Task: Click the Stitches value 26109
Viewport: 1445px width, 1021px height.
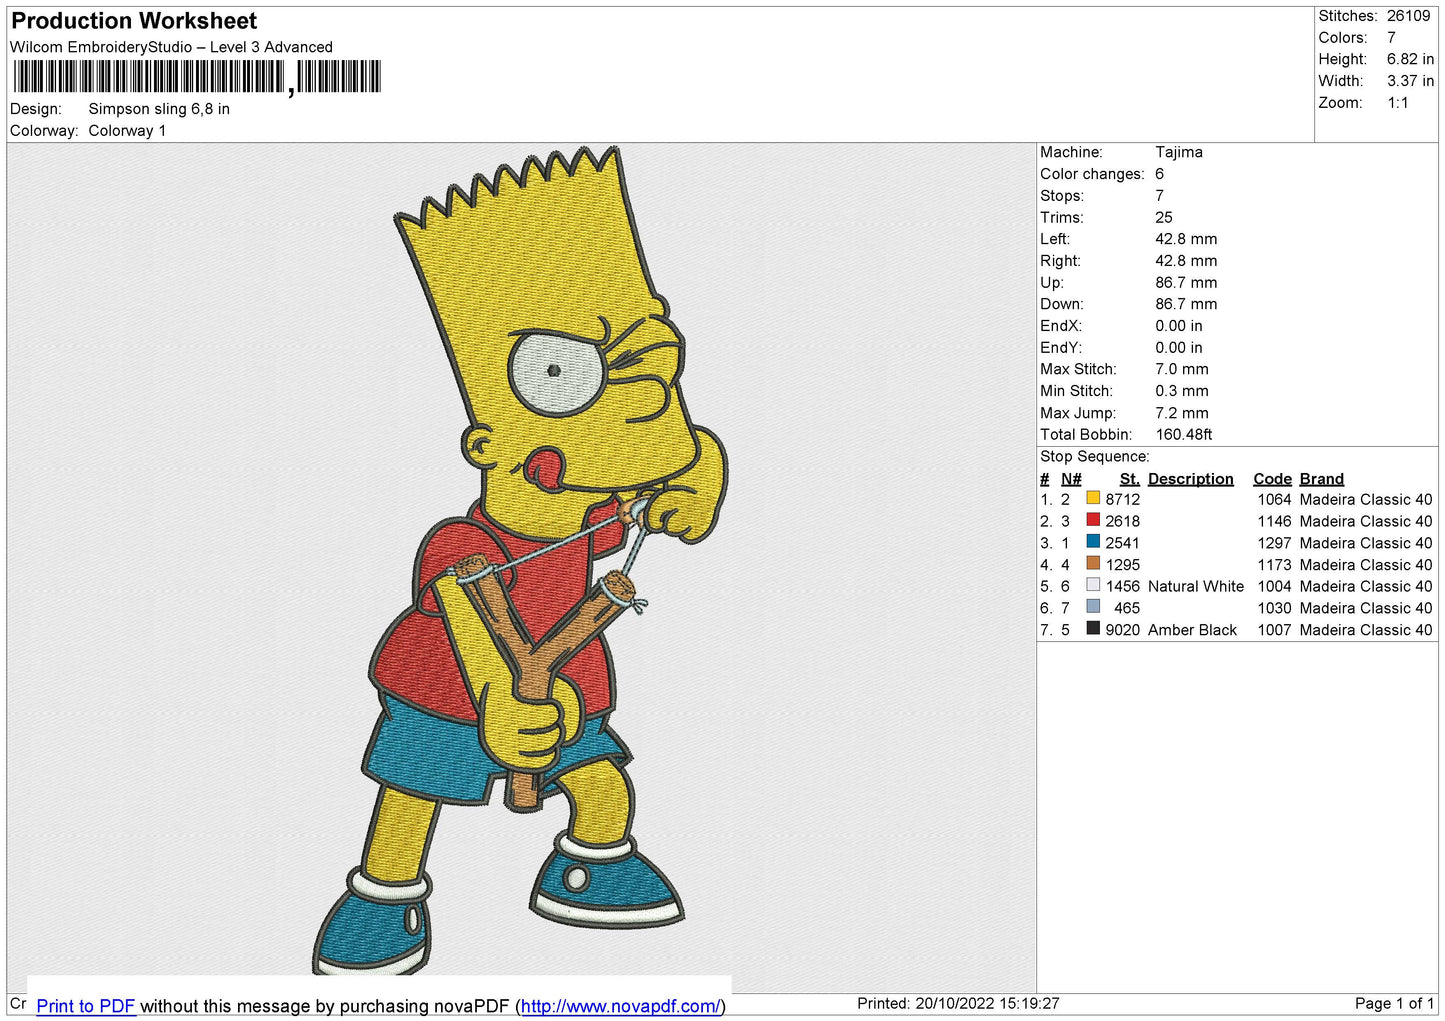Action: [x=1408, y=16]
